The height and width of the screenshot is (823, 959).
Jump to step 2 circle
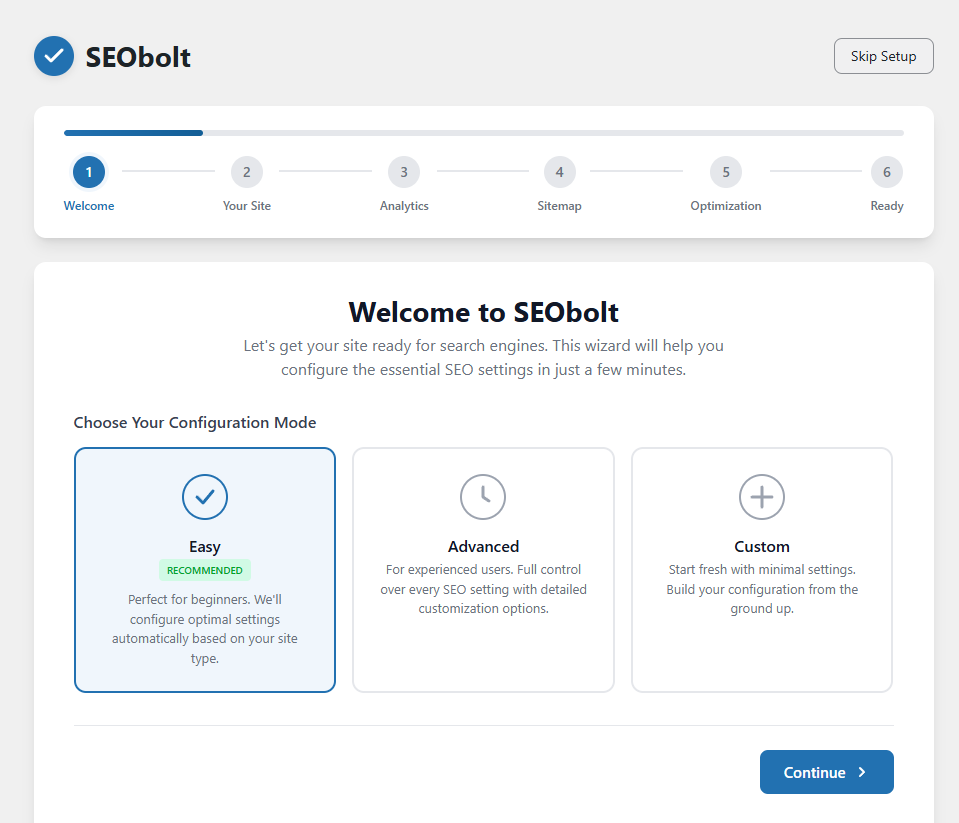[246, 172]
